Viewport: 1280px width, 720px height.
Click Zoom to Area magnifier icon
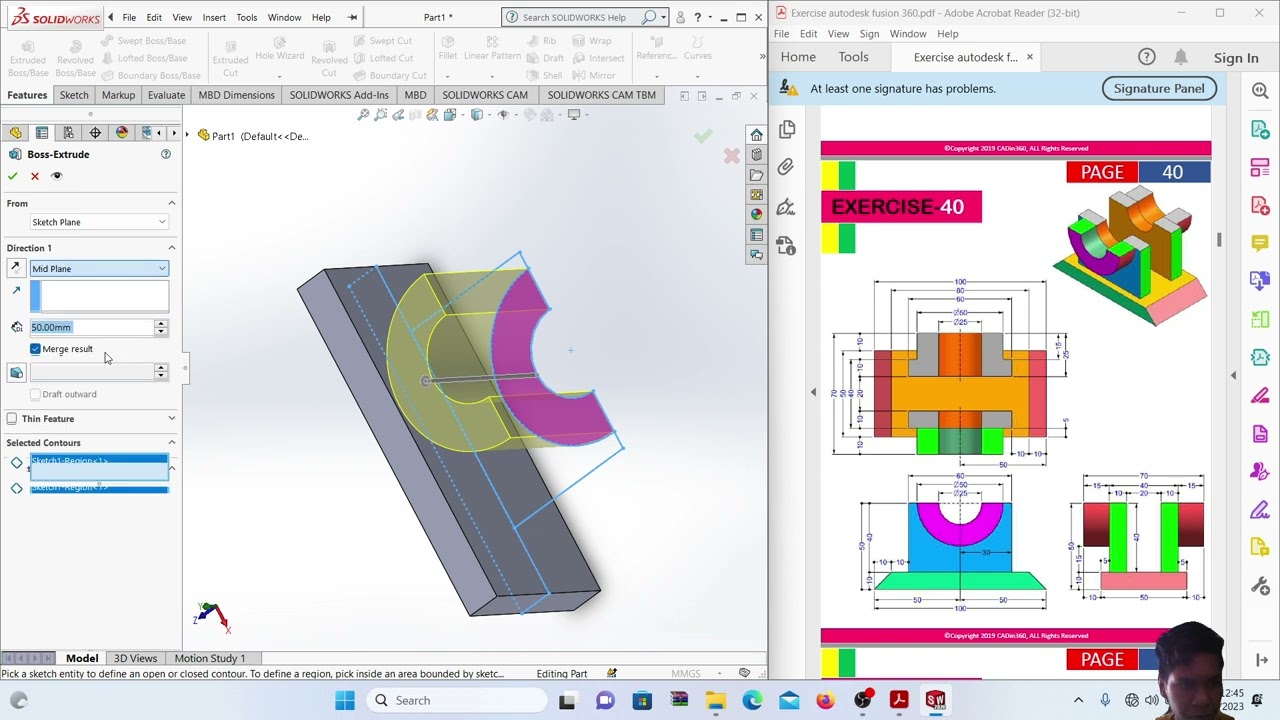(381, 115)
